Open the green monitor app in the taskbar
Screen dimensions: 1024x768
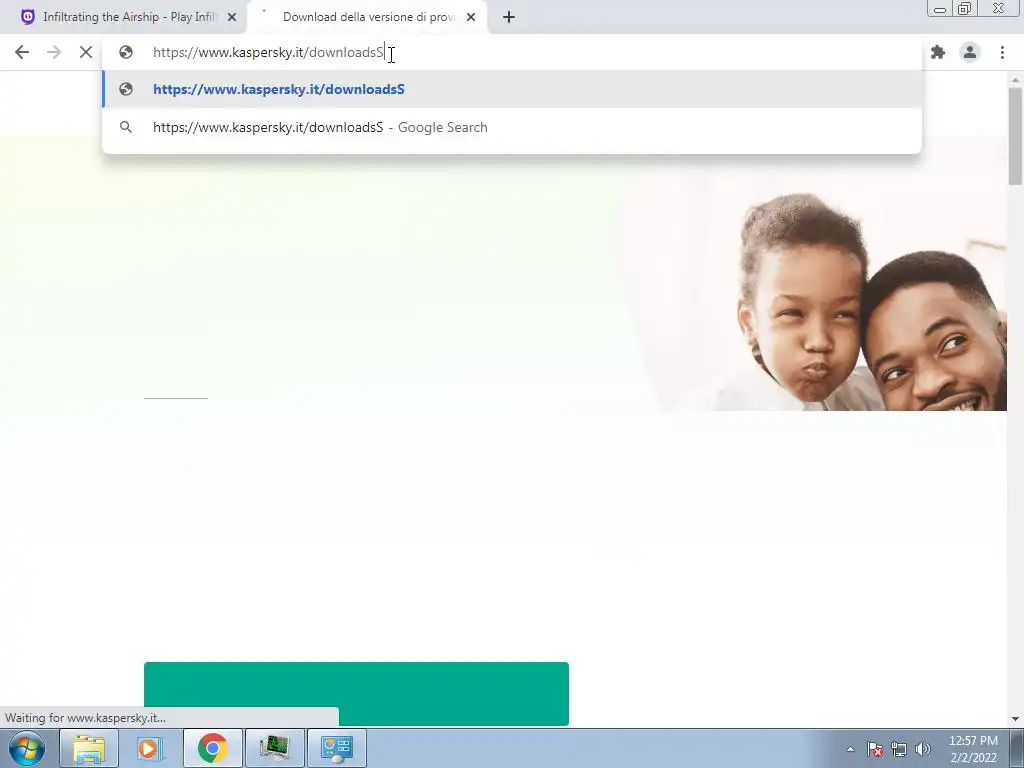[x=274, y=748]
